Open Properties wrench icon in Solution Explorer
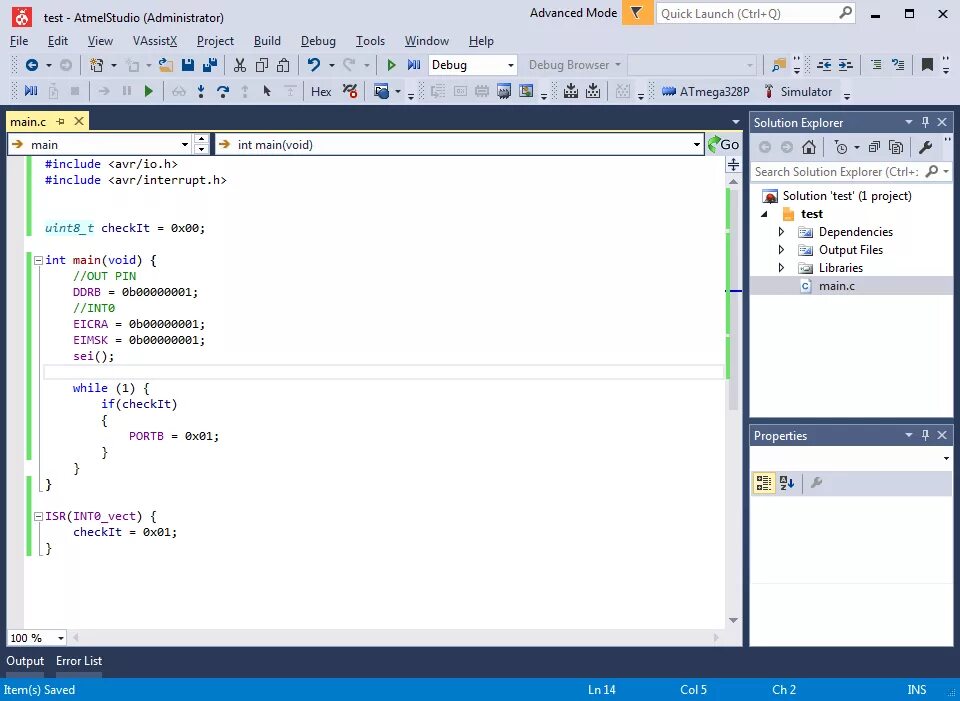Screen dimensions: 960x701 click(926, 148)
